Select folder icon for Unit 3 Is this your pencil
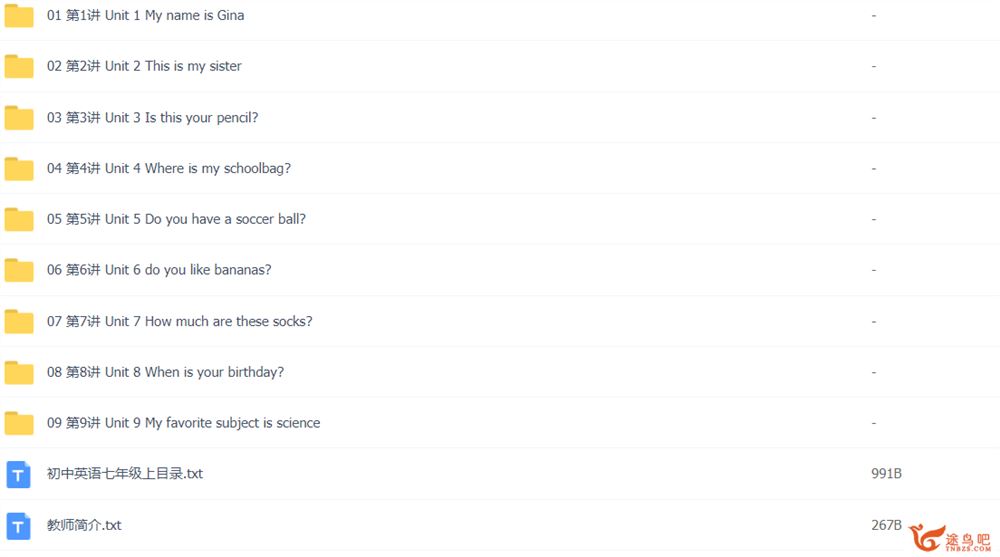Image resolution: width=1000 pixels, height=557 pixels. pos(18,117)
